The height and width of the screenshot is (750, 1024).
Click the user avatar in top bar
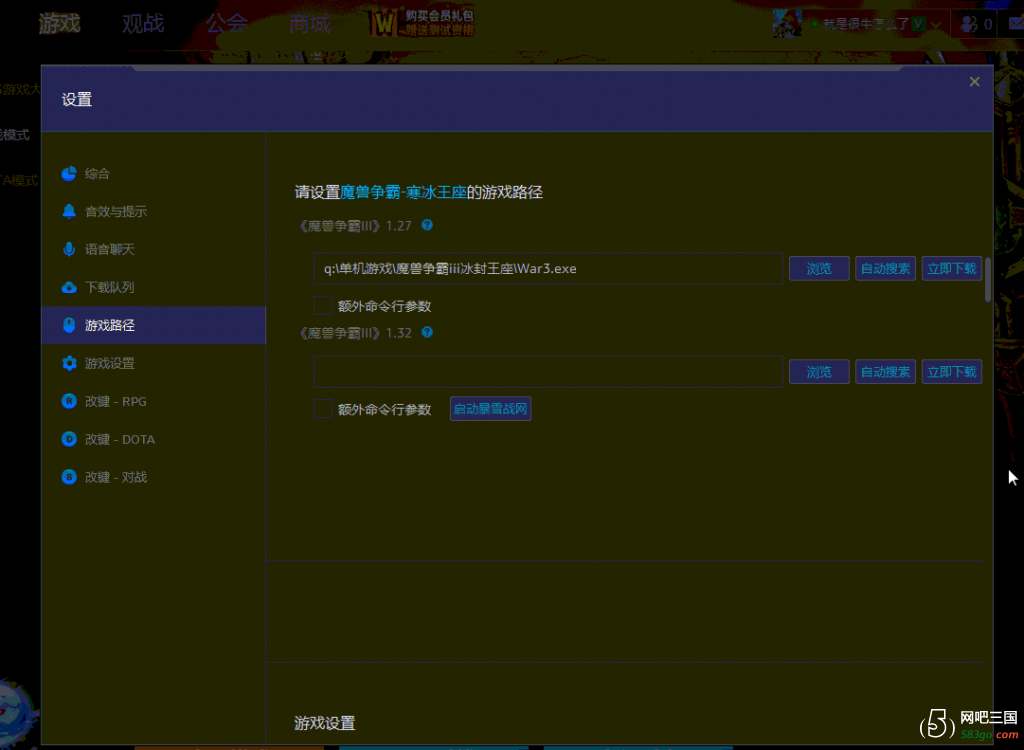[787, 24]
